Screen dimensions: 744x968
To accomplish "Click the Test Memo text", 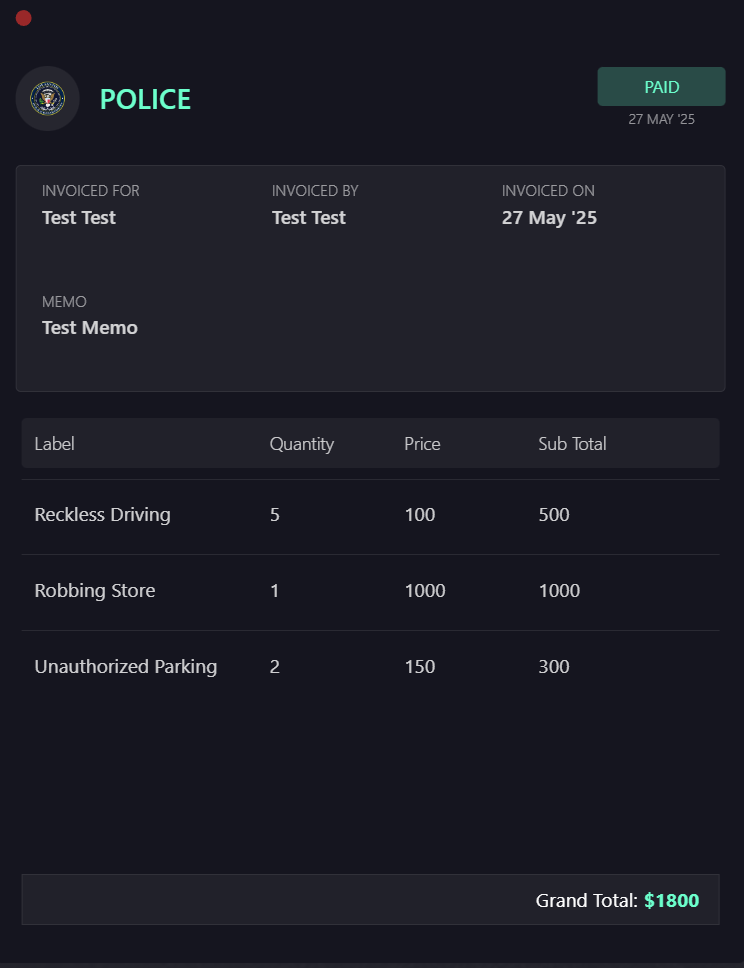I will pos(90,328).
